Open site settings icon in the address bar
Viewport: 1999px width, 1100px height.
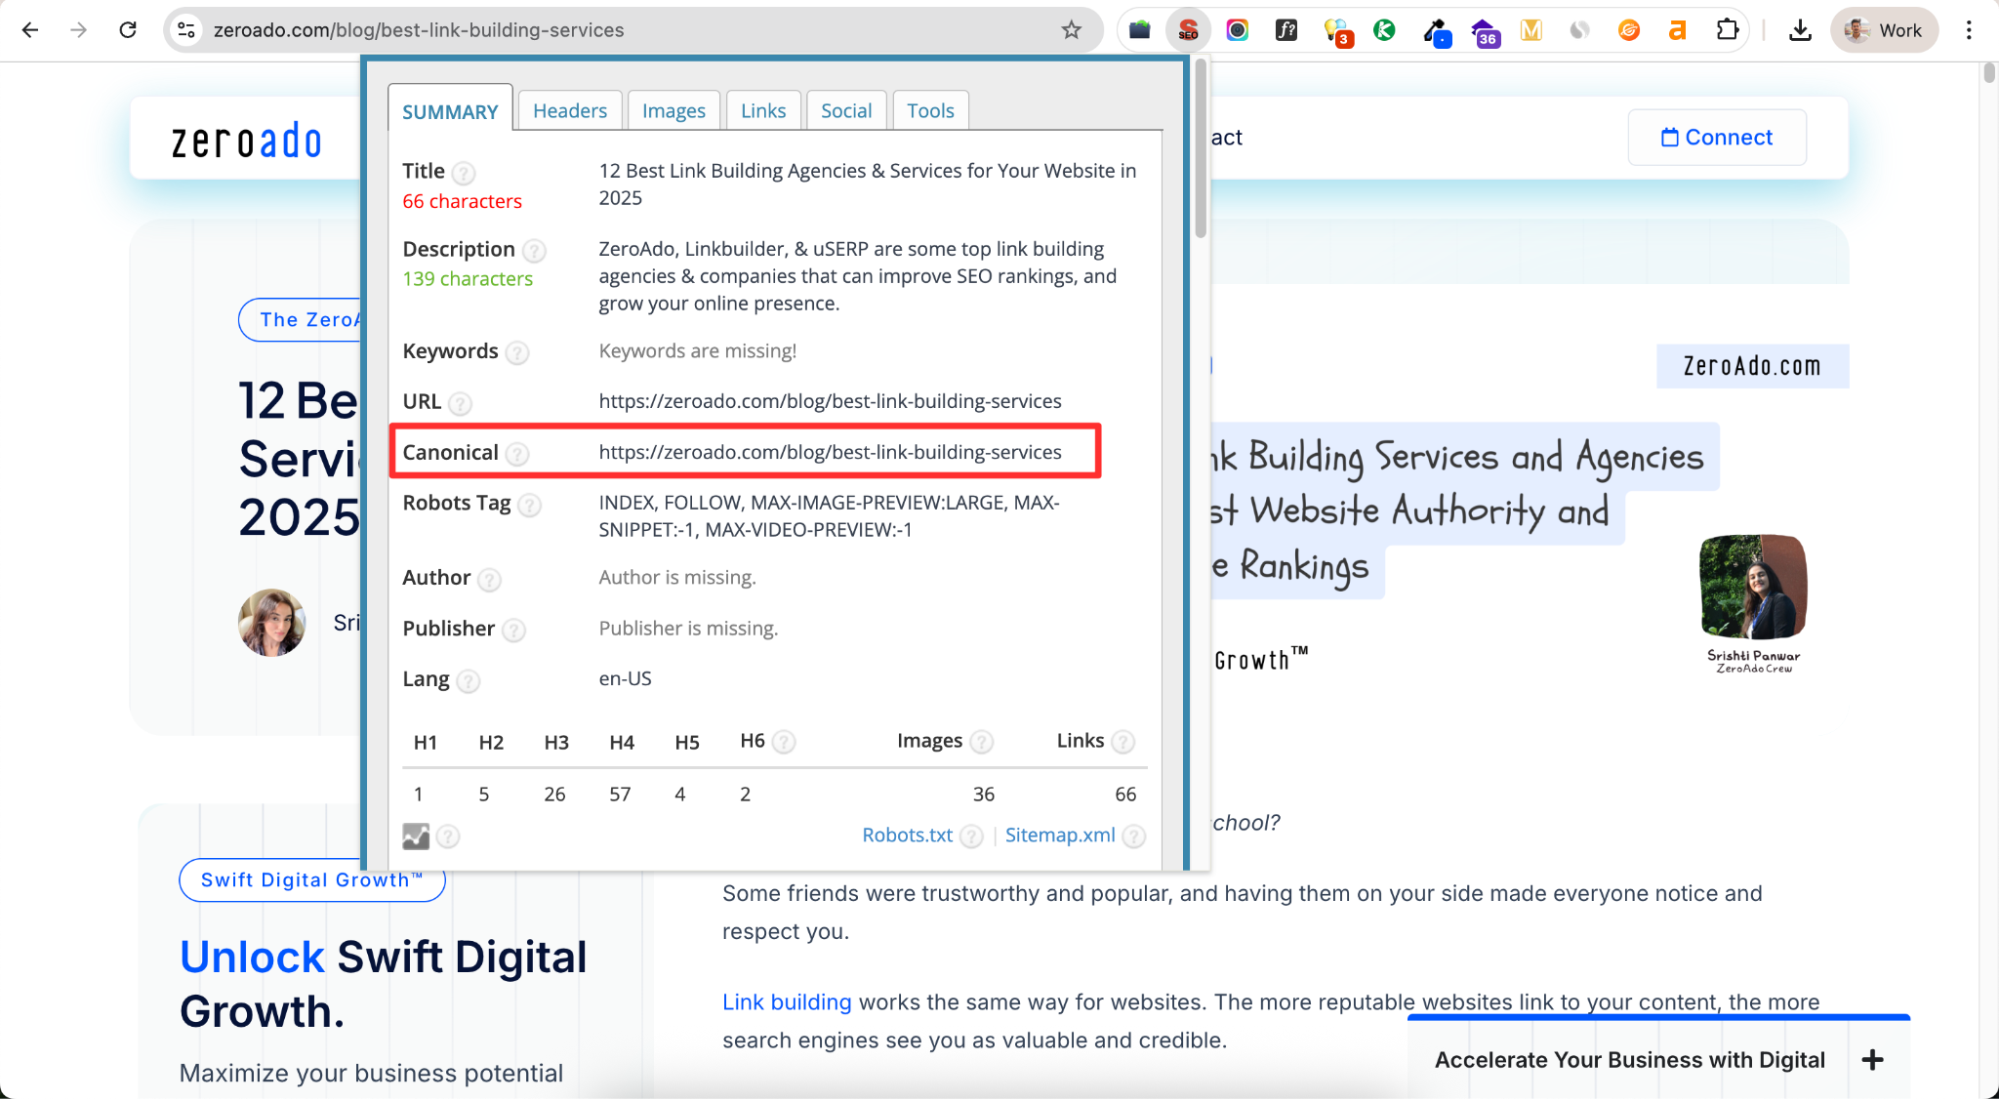[185, 30]
